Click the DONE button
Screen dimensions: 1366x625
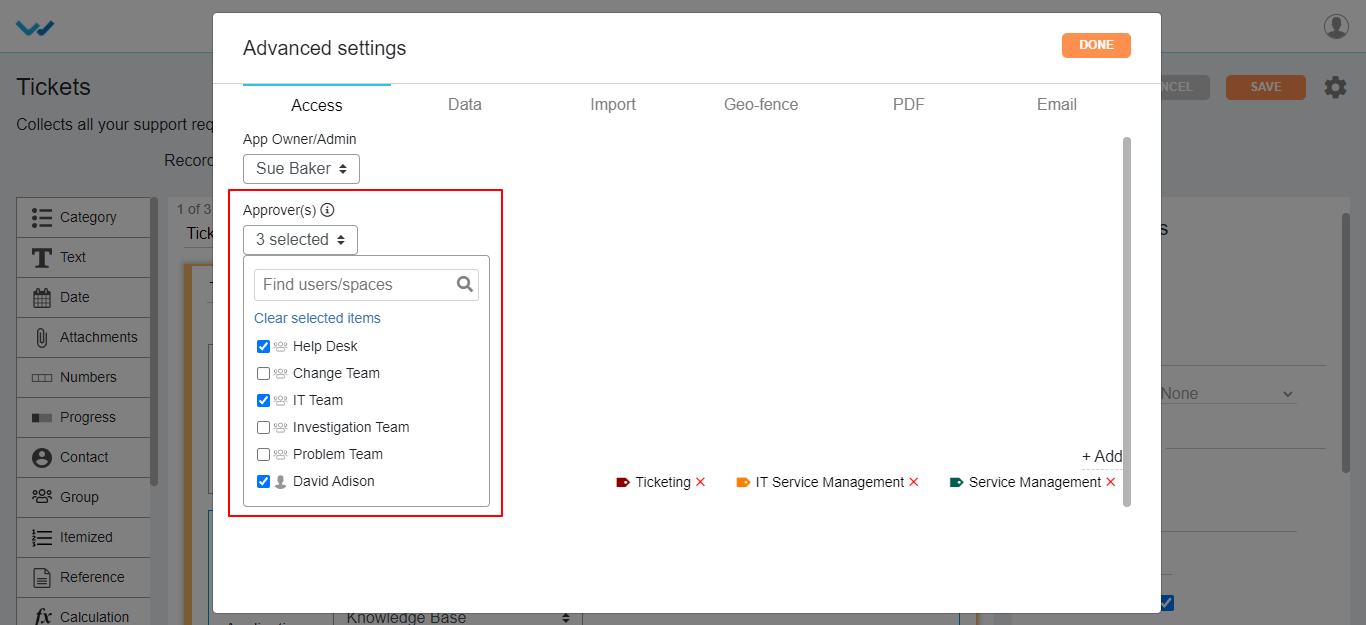click(x=1096, y=45)
